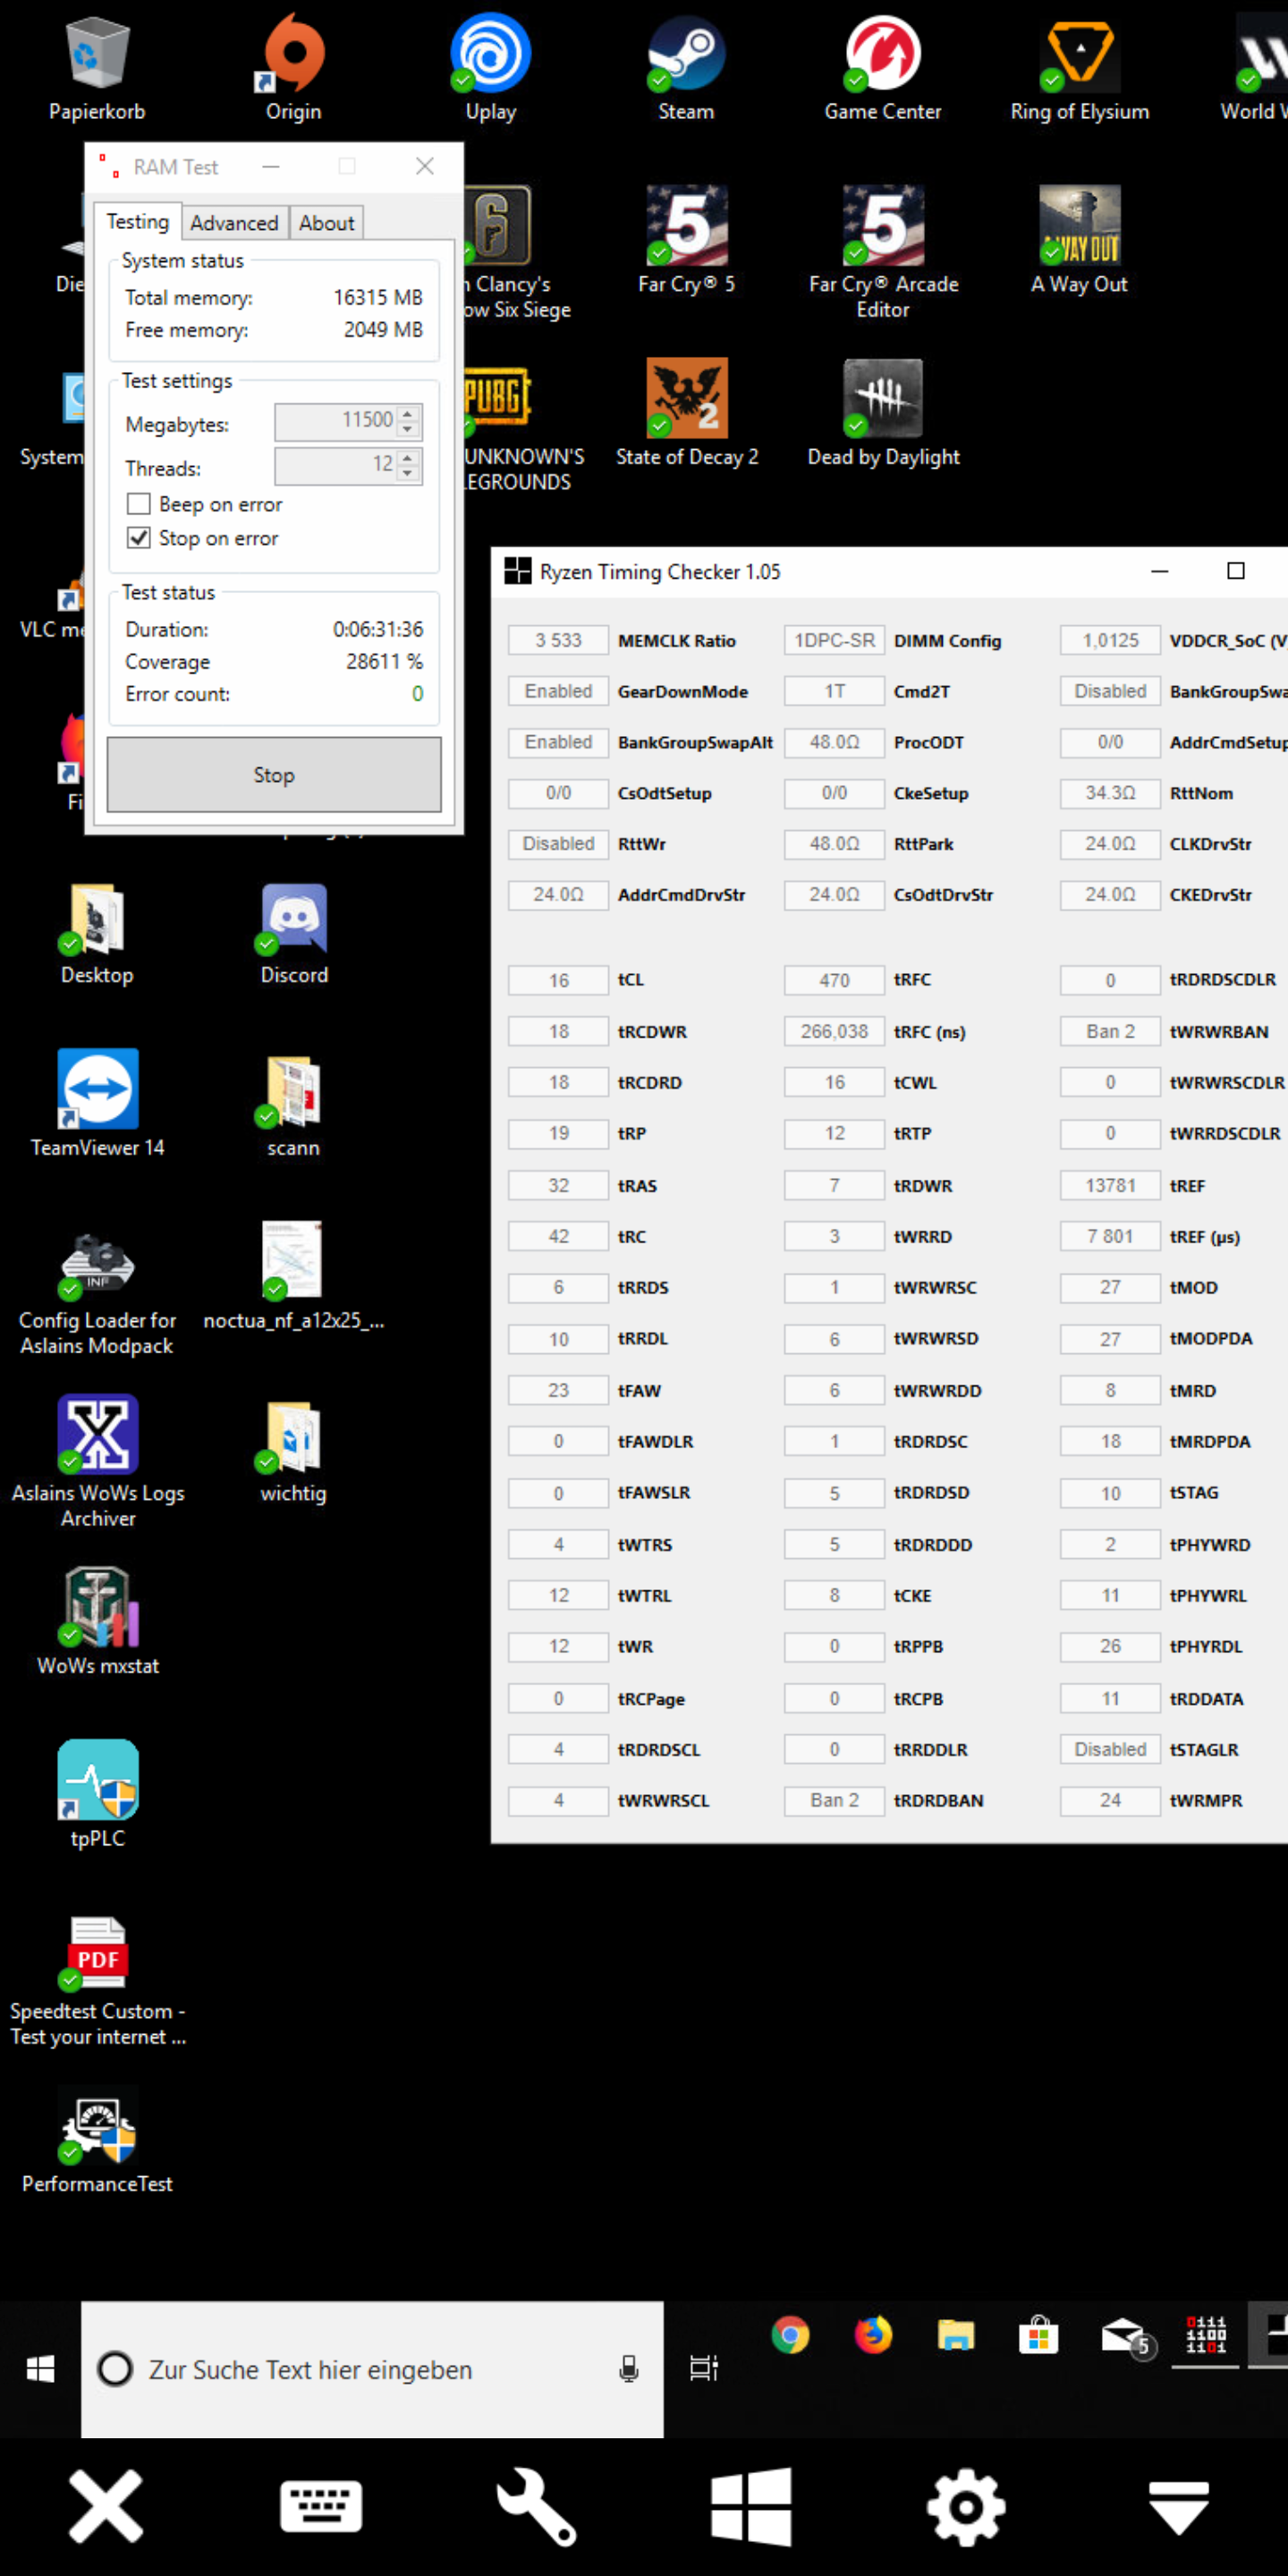Screen dimensions: 1288x2576
Task: Select Far Cry Arcade Editor icon
Action: [x=883, y=253]
